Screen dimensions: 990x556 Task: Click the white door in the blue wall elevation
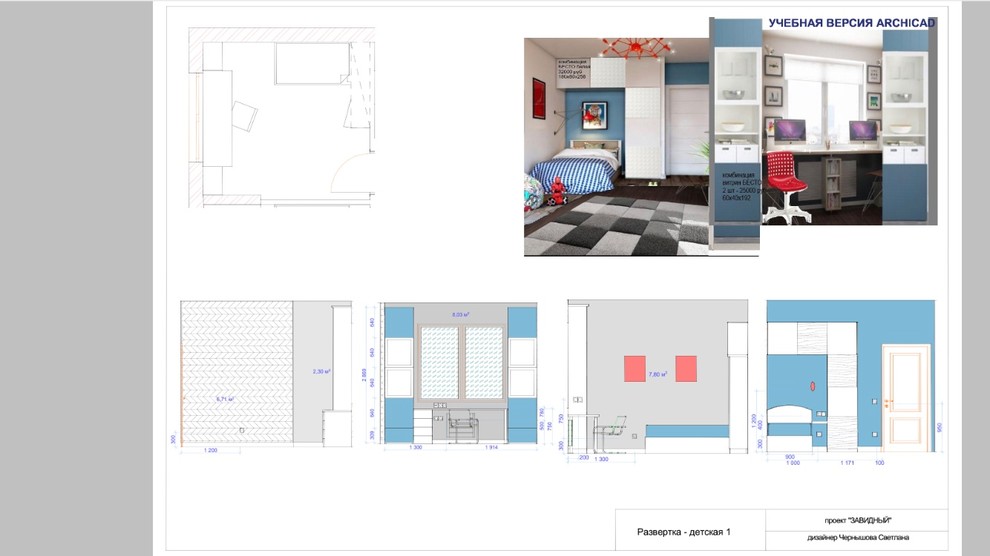pos(906,397)
